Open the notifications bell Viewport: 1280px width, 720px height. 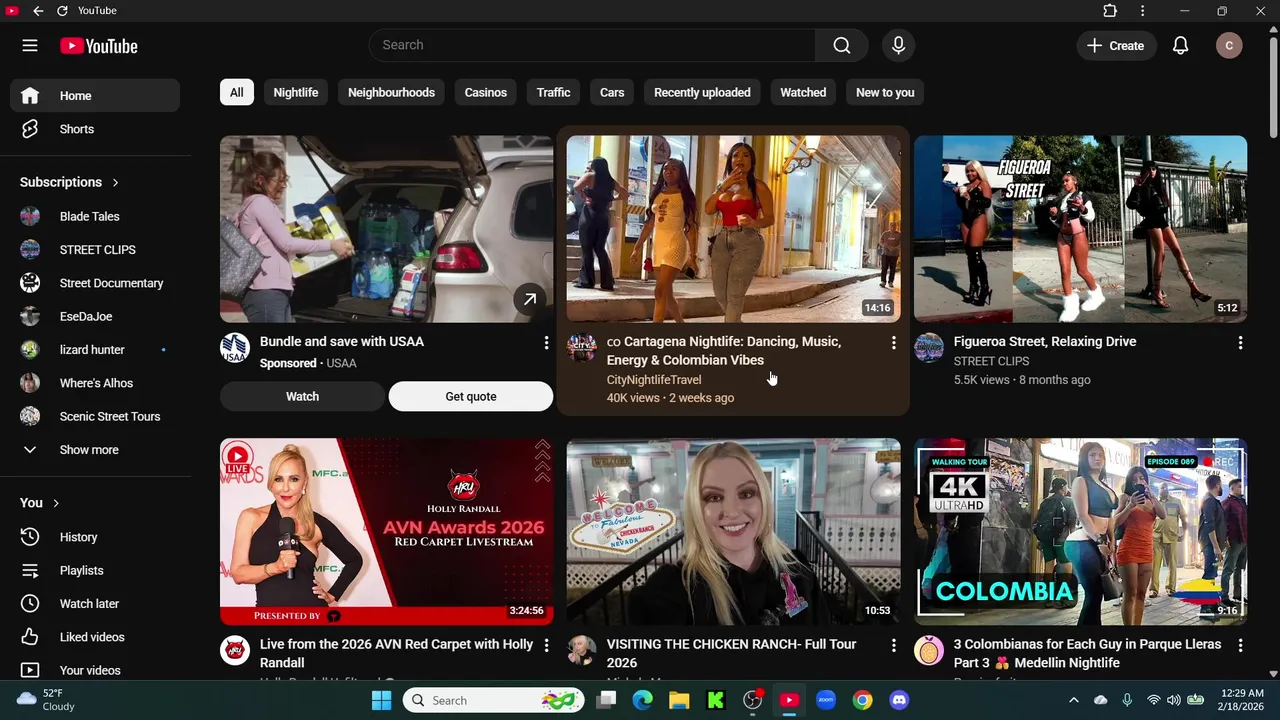click(x=1180, y=46)
